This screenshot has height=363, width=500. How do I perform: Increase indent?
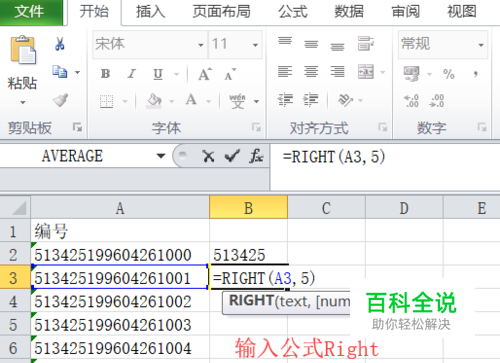point(311,100)
